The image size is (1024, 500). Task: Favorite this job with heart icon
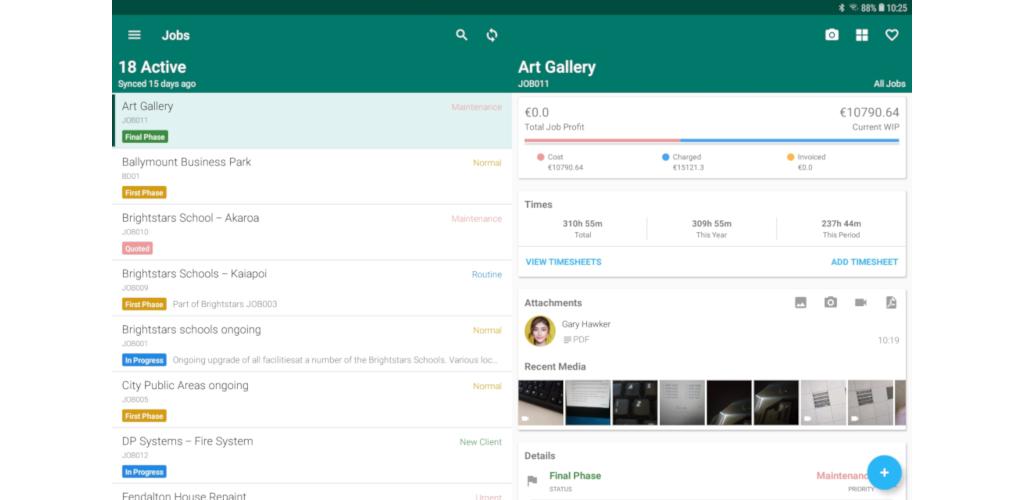coord(892,35)
